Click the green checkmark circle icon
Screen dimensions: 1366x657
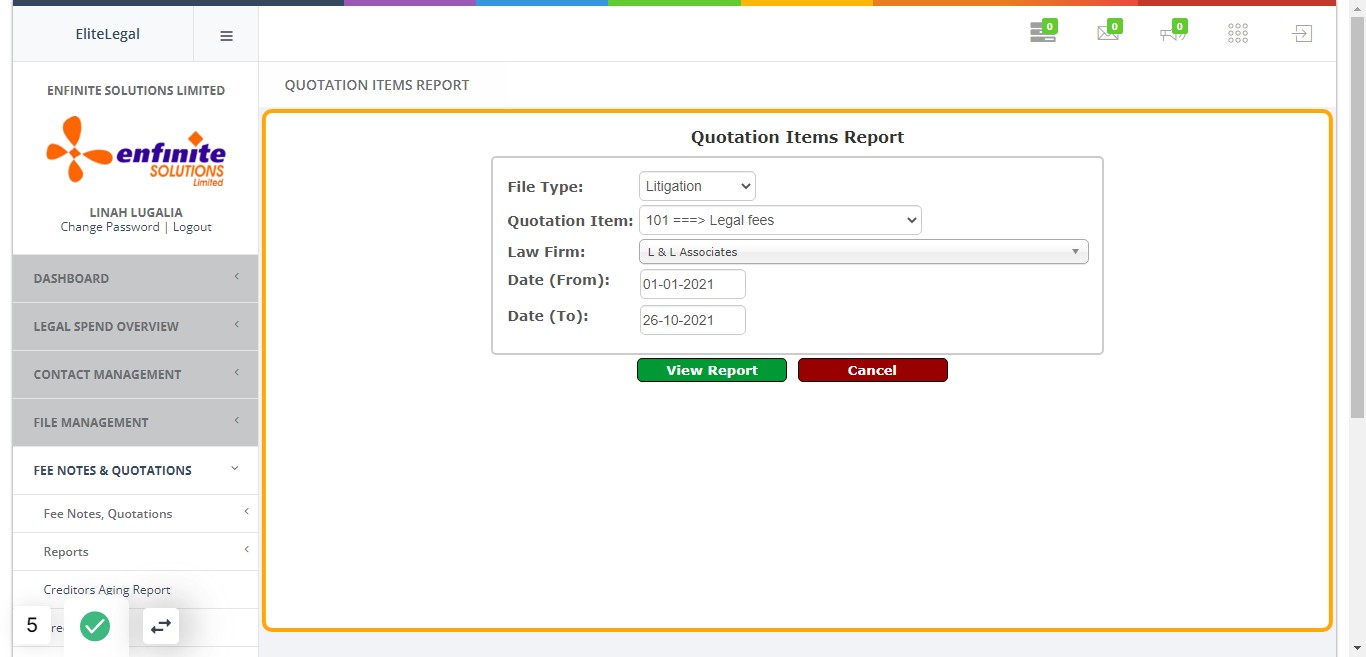pos(95,626)
